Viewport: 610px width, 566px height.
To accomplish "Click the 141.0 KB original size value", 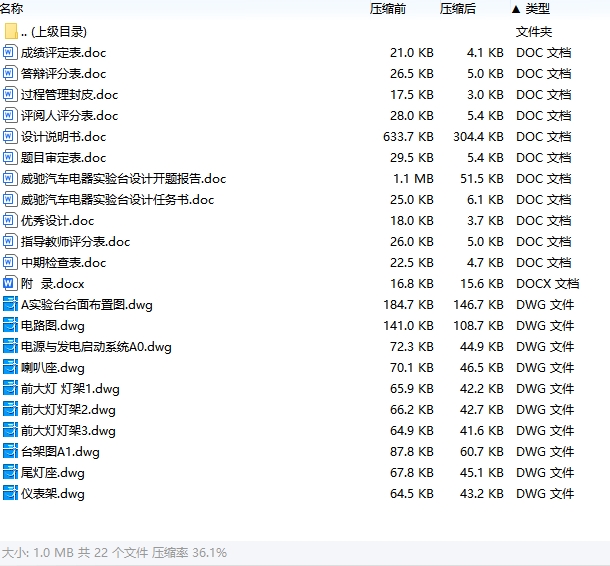I will click(408, 326).
